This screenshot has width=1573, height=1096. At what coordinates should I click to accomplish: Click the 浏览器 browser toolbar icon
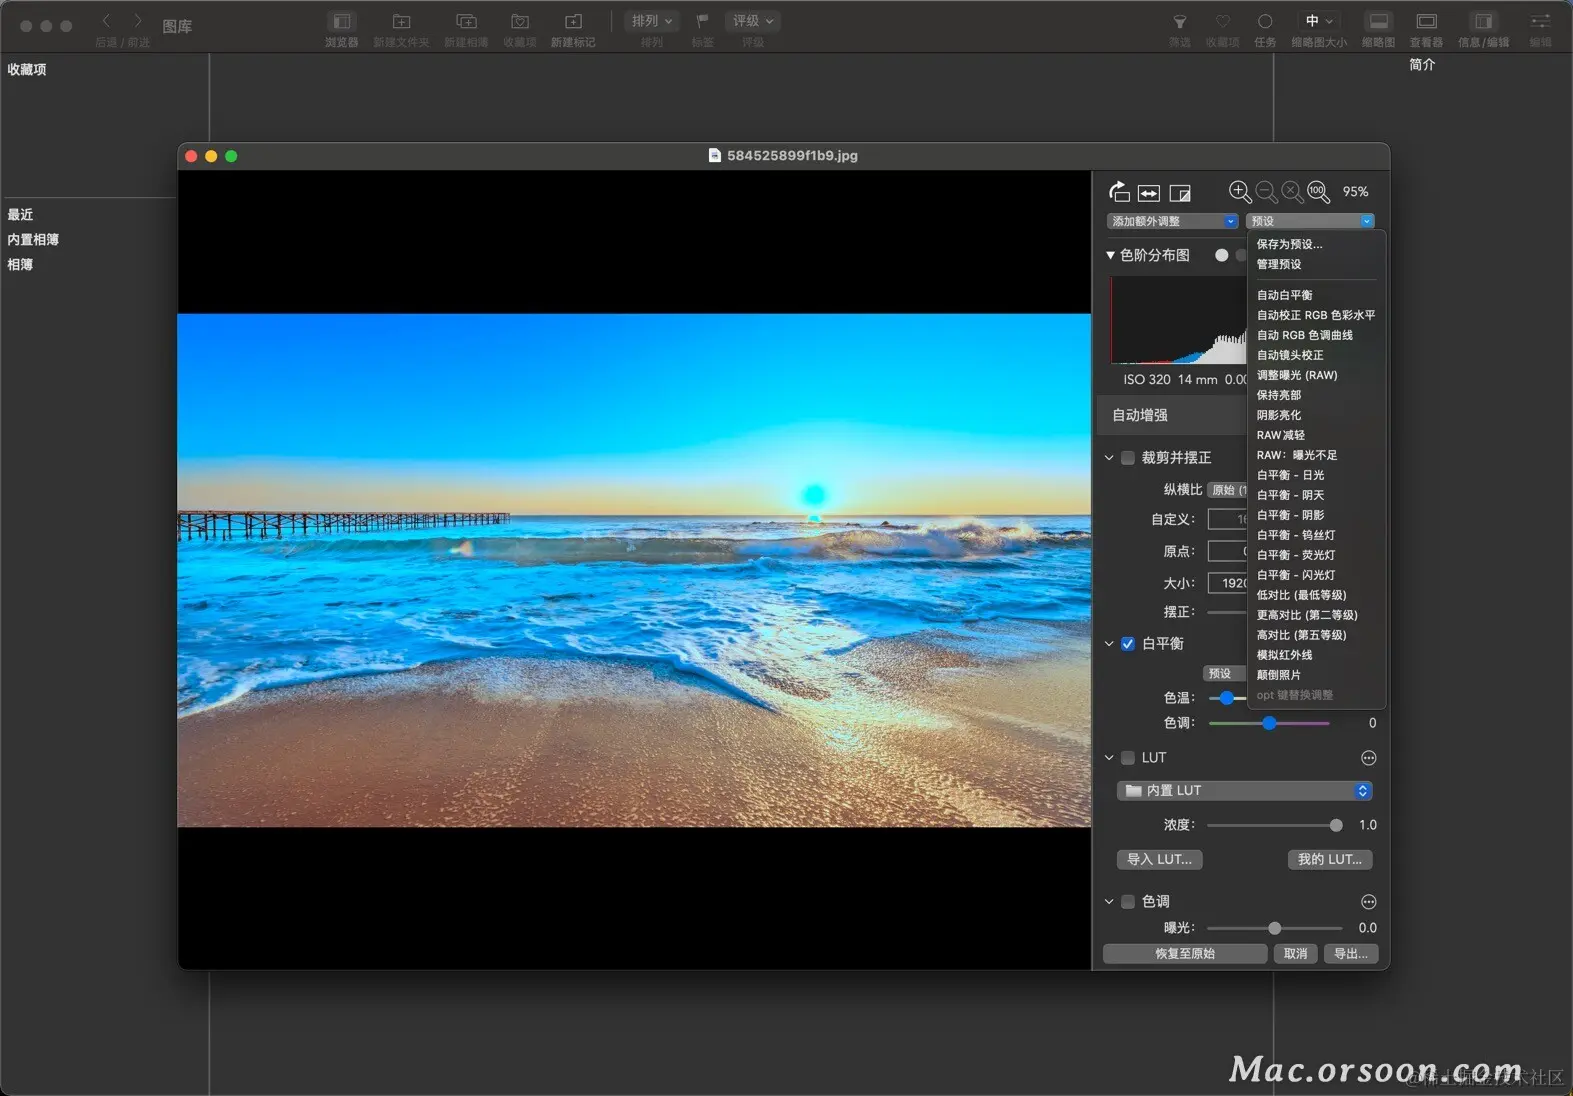point(341,22)
